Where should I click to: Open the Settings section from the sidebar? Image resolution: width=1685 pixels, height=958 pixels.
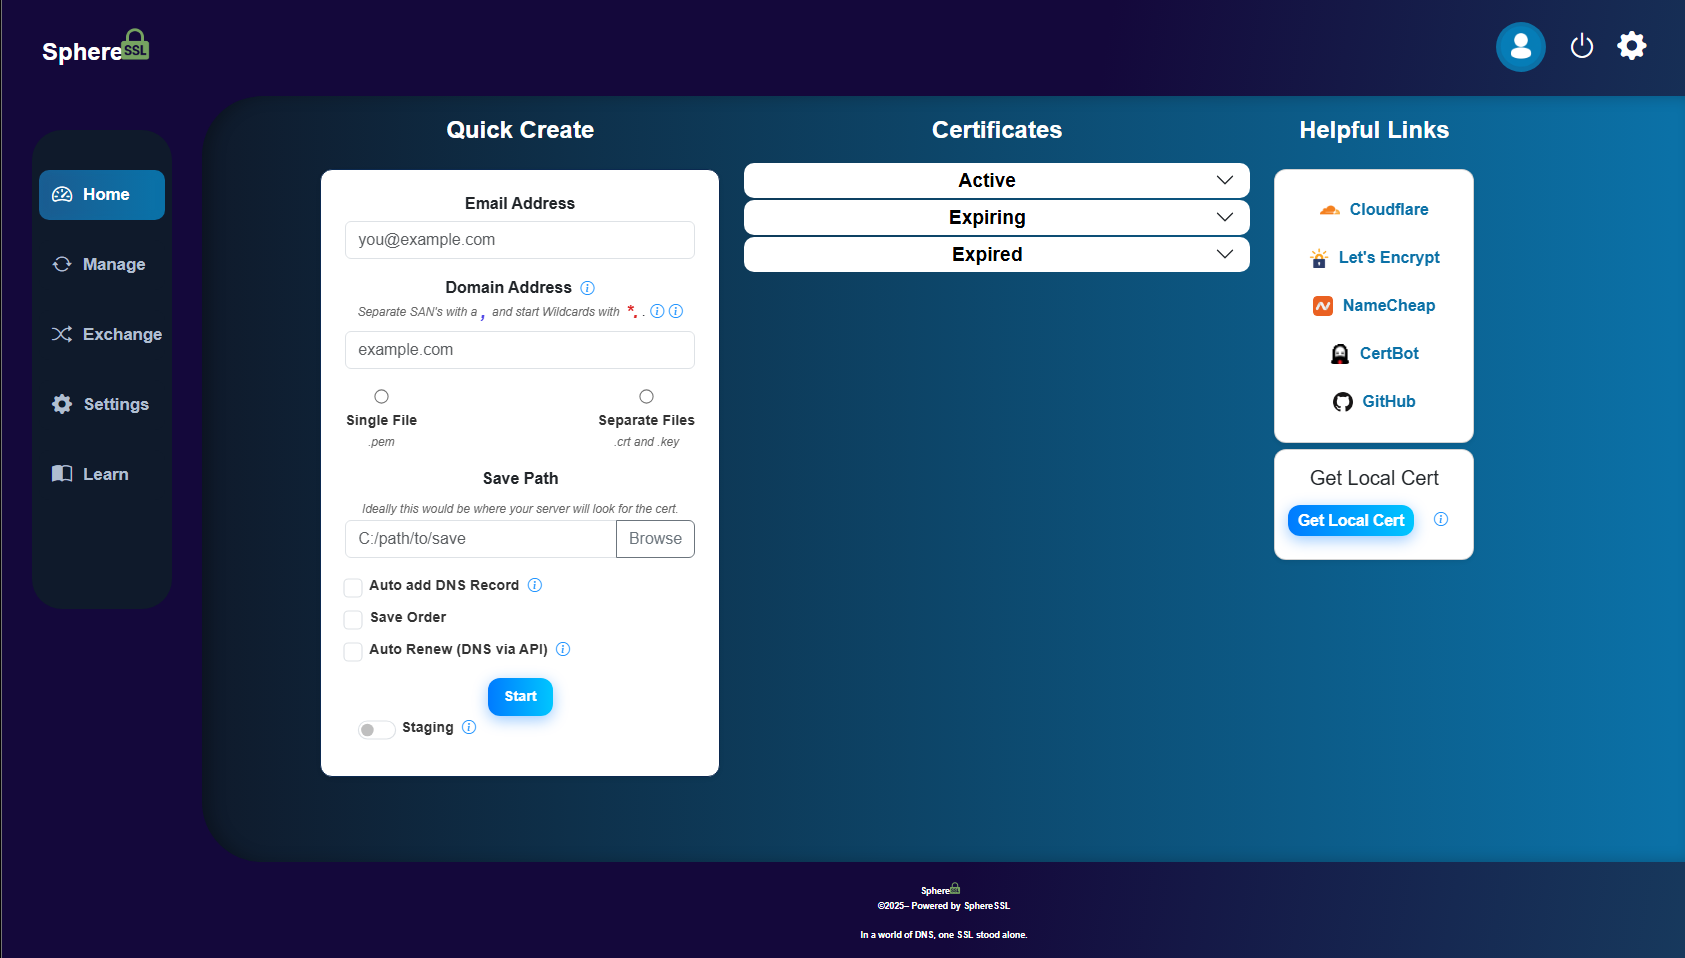click(61, 404)
